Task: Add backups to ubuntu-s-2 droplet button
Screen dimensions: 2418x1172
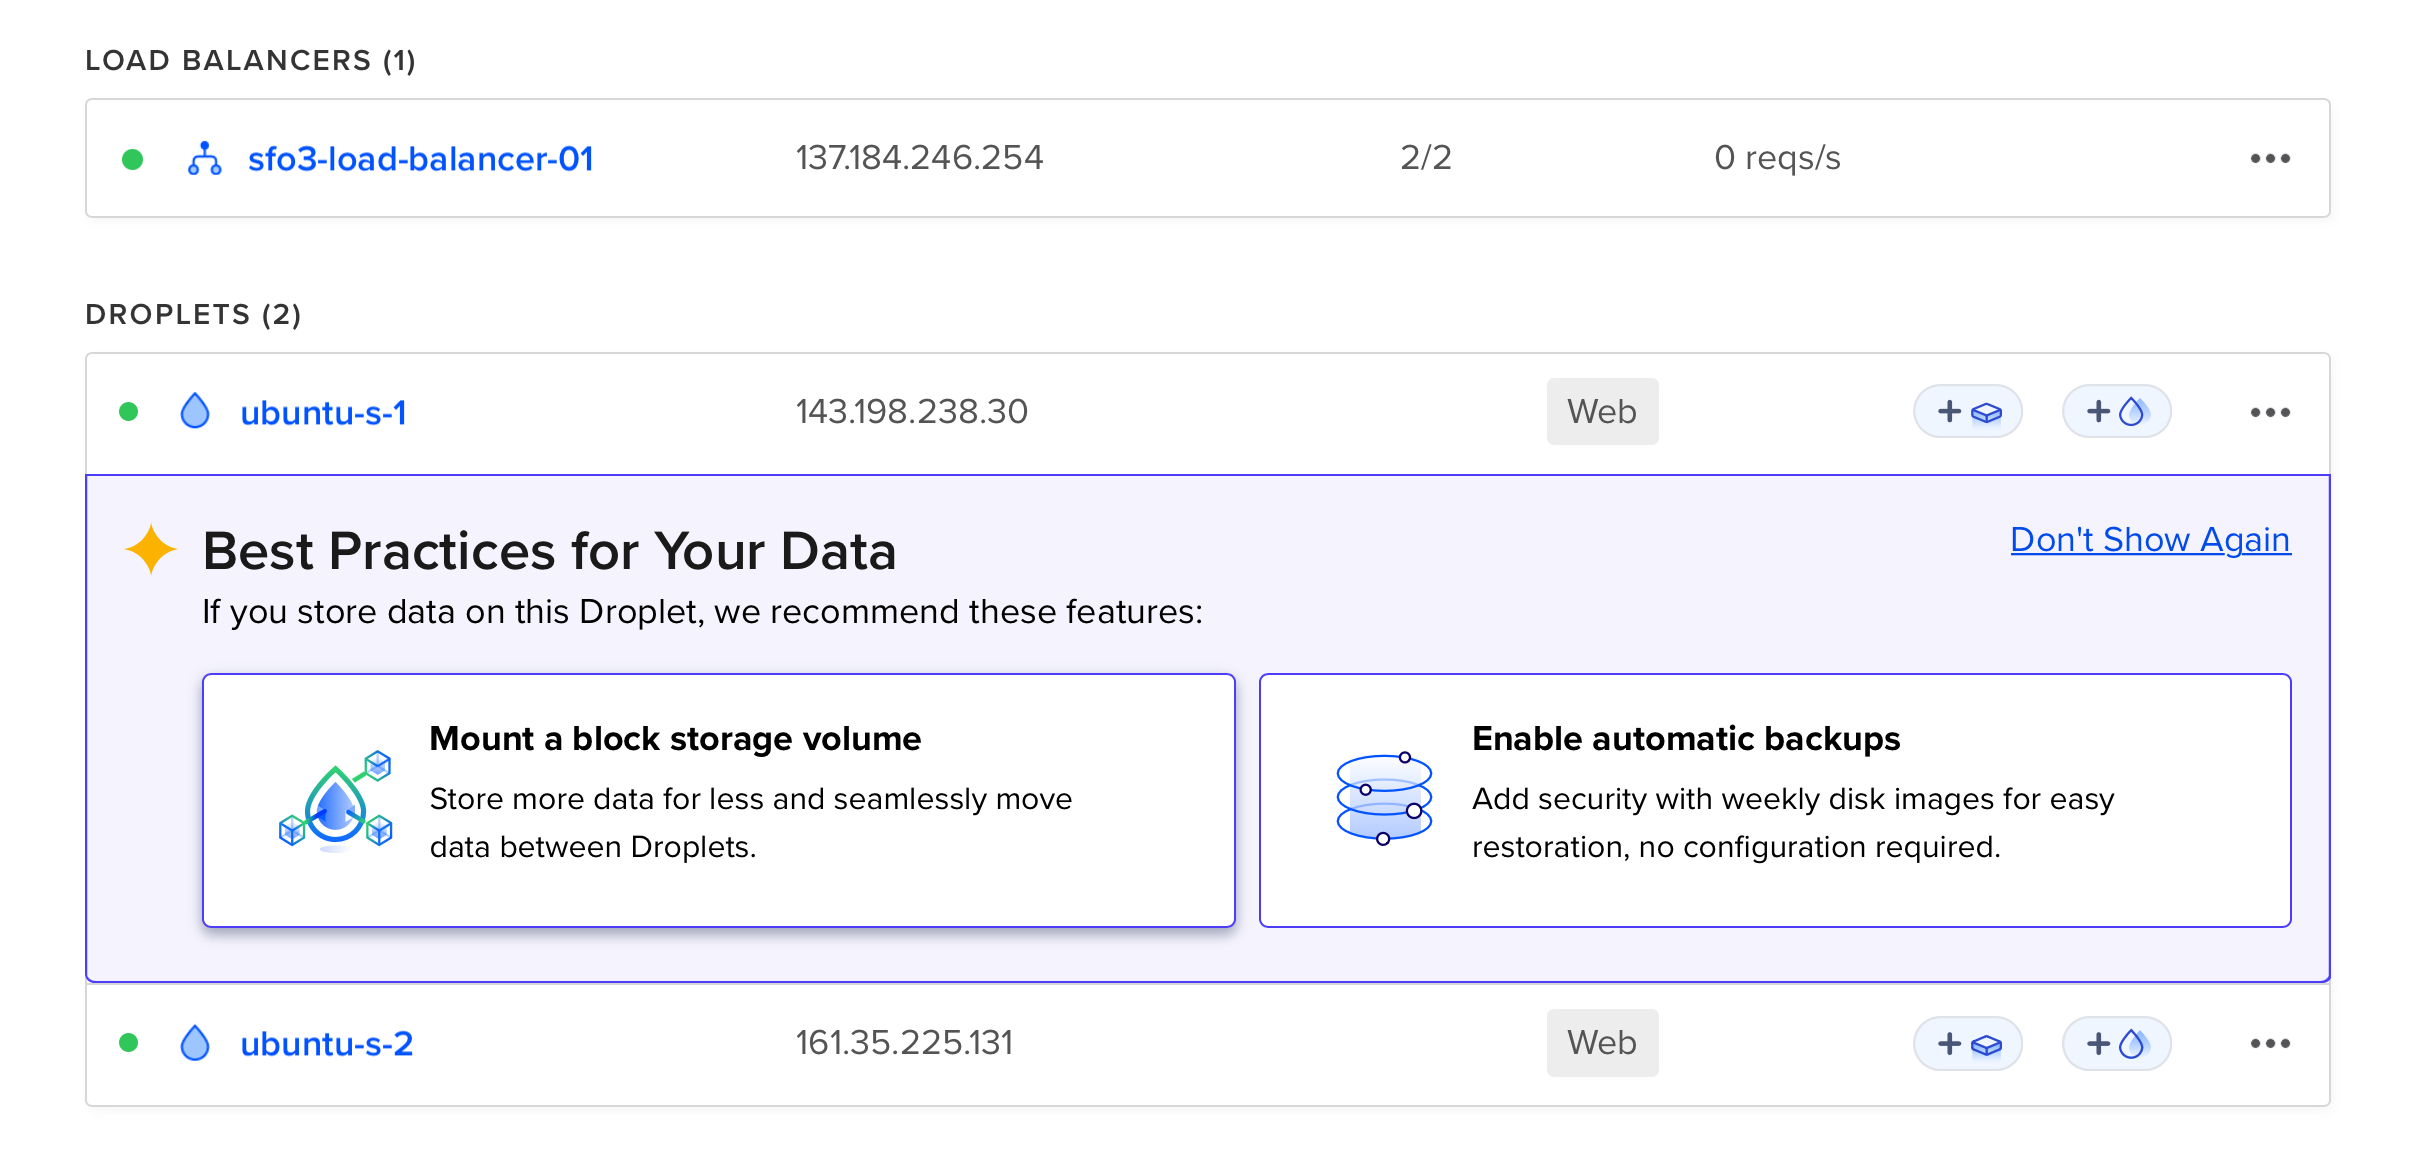Action: [2116, 1044]
